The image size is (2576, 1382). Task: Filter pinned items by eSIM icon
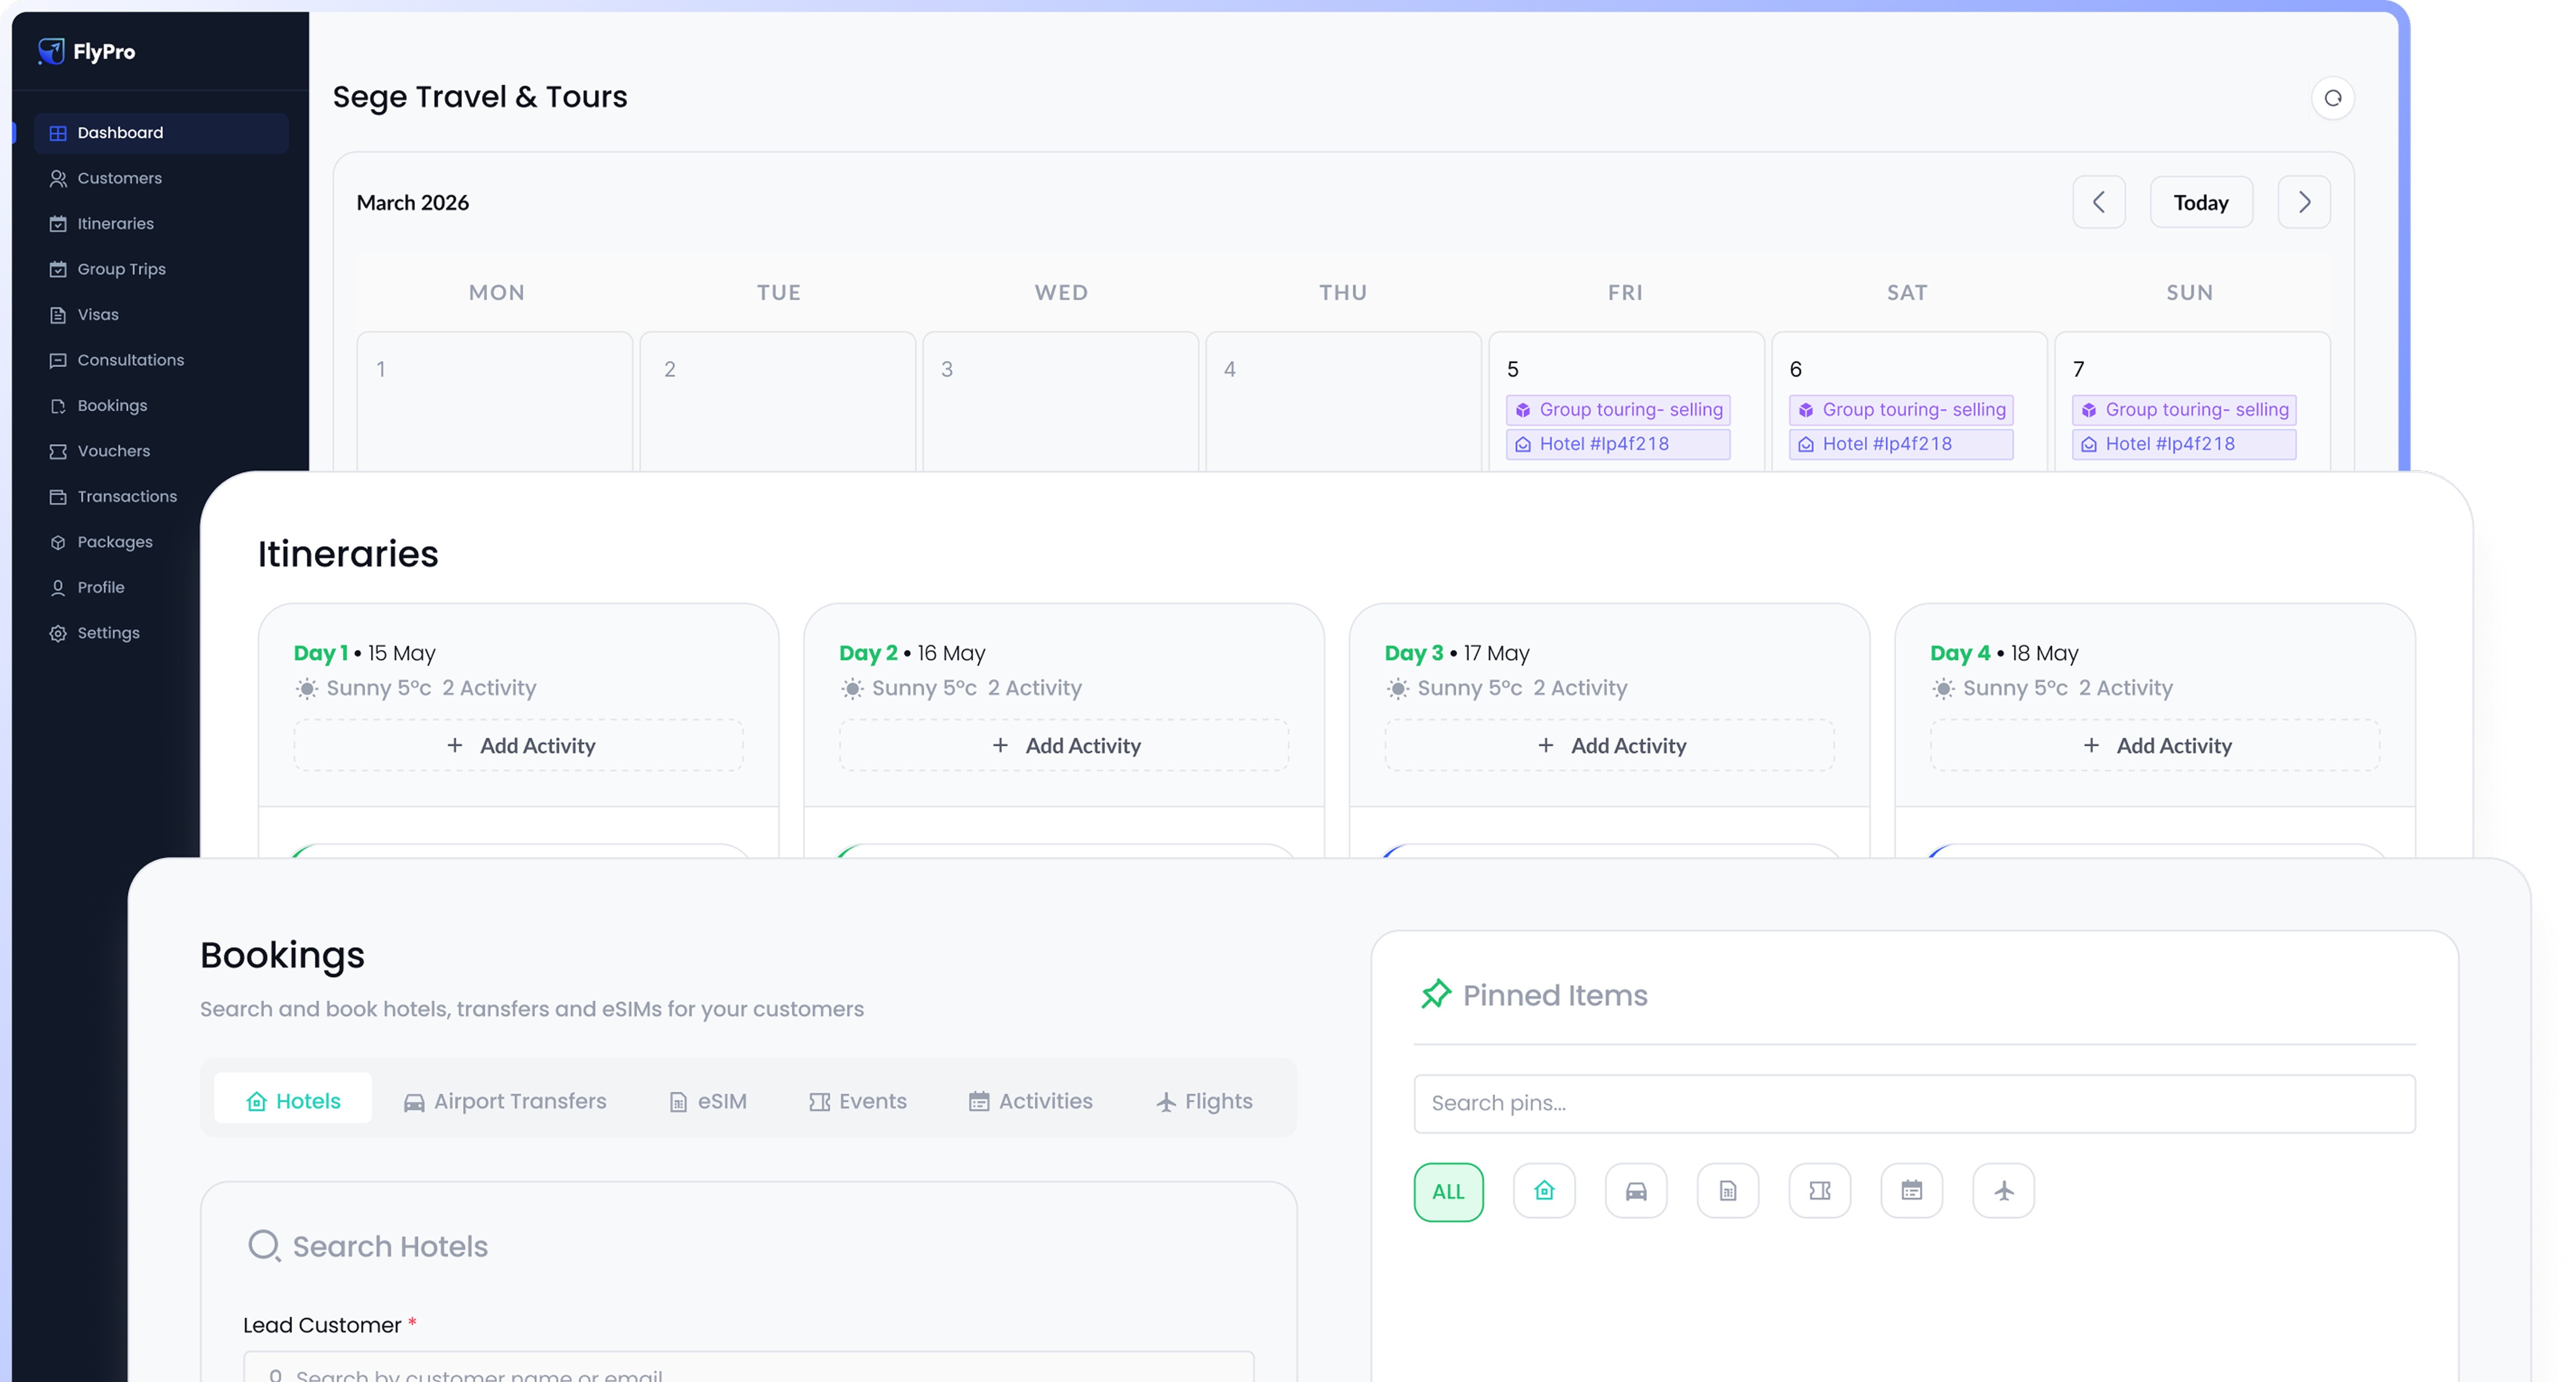(x=1728, y=1191)
